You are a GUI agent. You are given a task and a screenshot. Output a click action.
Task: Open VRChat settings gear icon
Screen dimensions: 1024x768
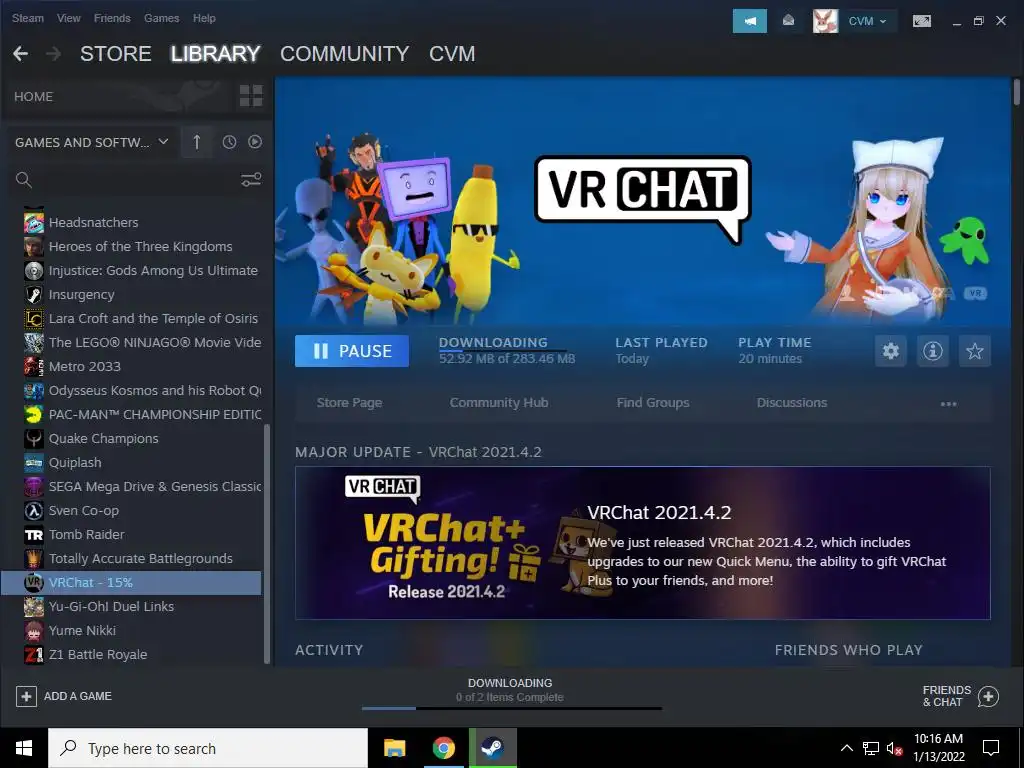891,351
